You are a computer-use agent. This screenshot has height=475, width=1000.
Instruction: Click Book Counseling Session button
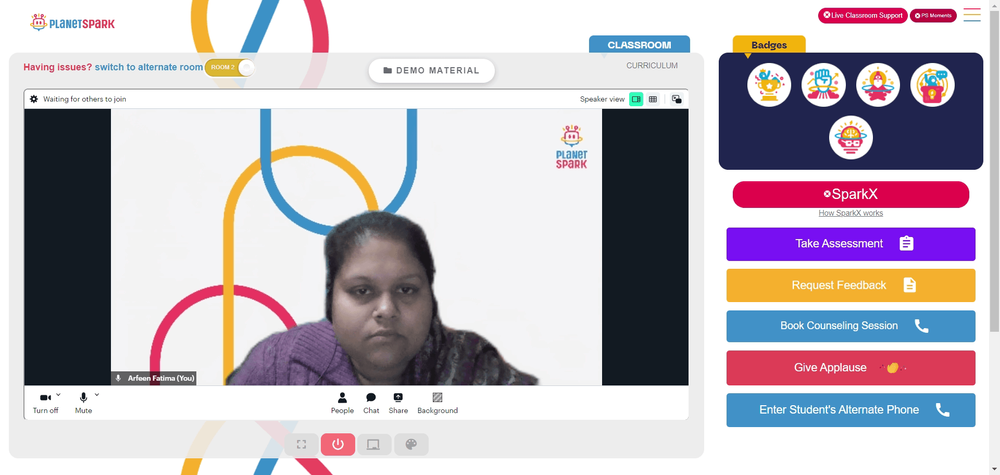pyautogui.click(x=851, y=326)
